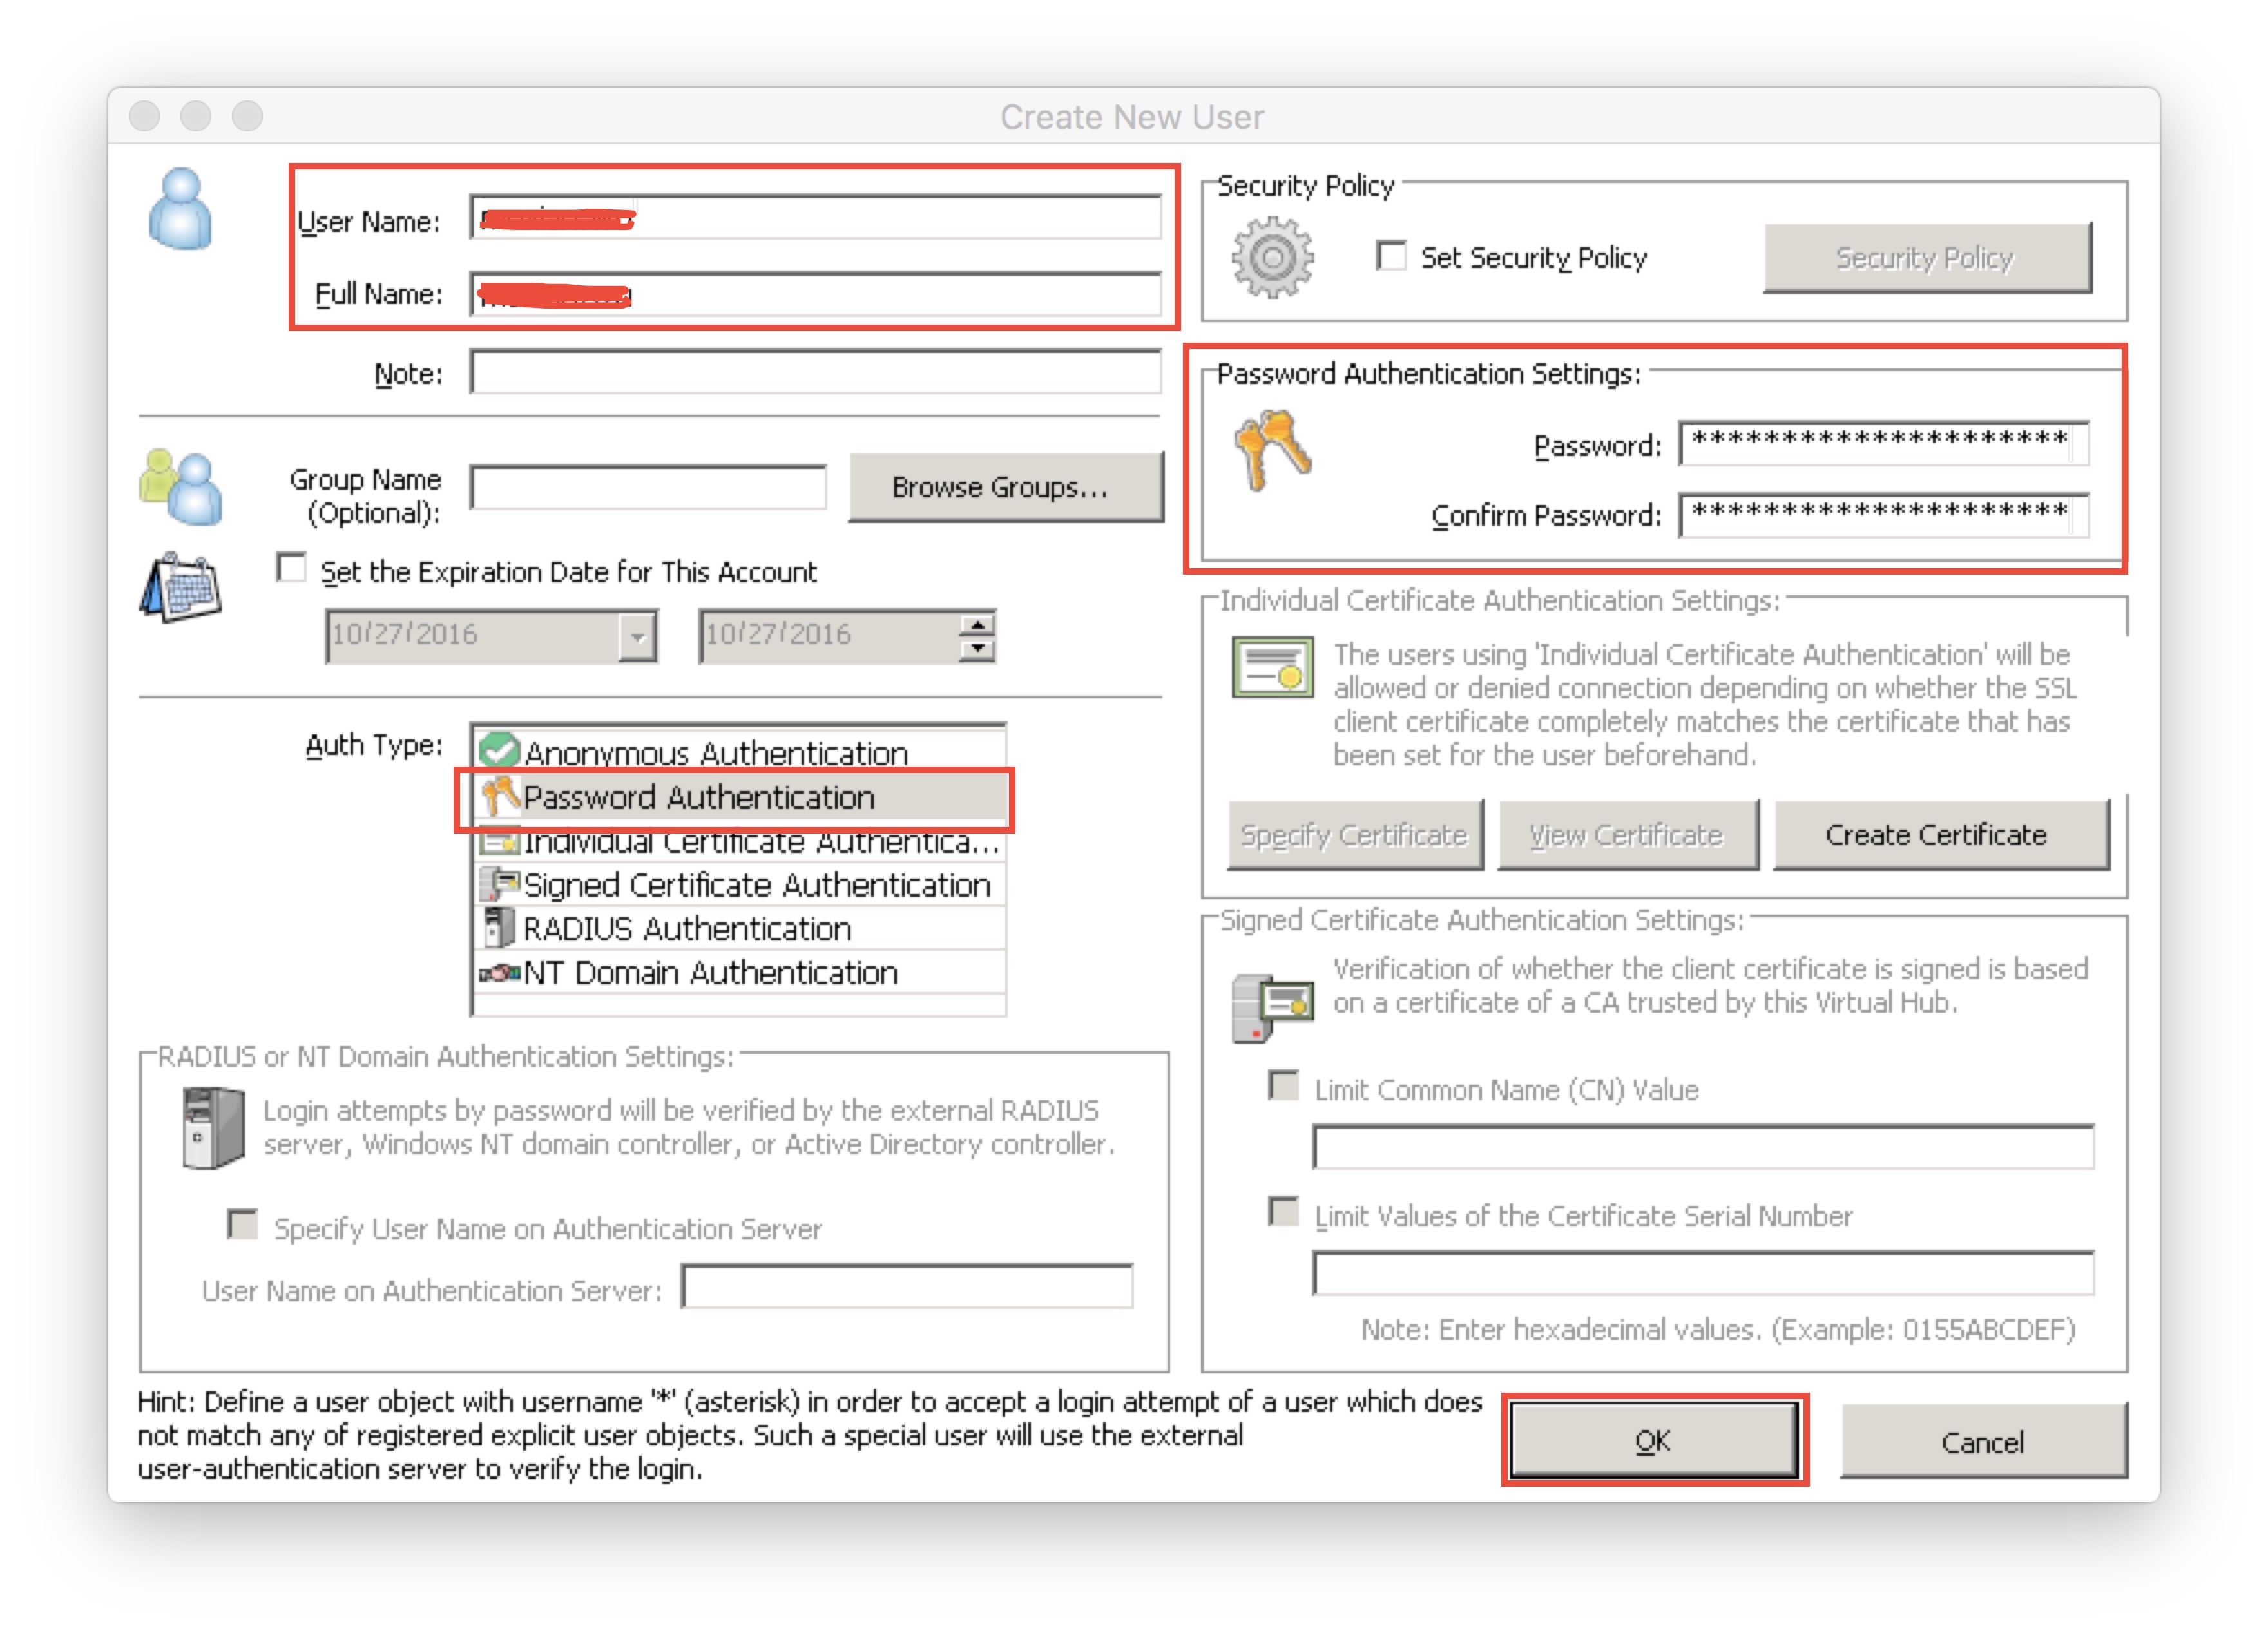Click the individual certificate icon
The width and height of the screenshot is (2268, 1631).
point(1272,668)
